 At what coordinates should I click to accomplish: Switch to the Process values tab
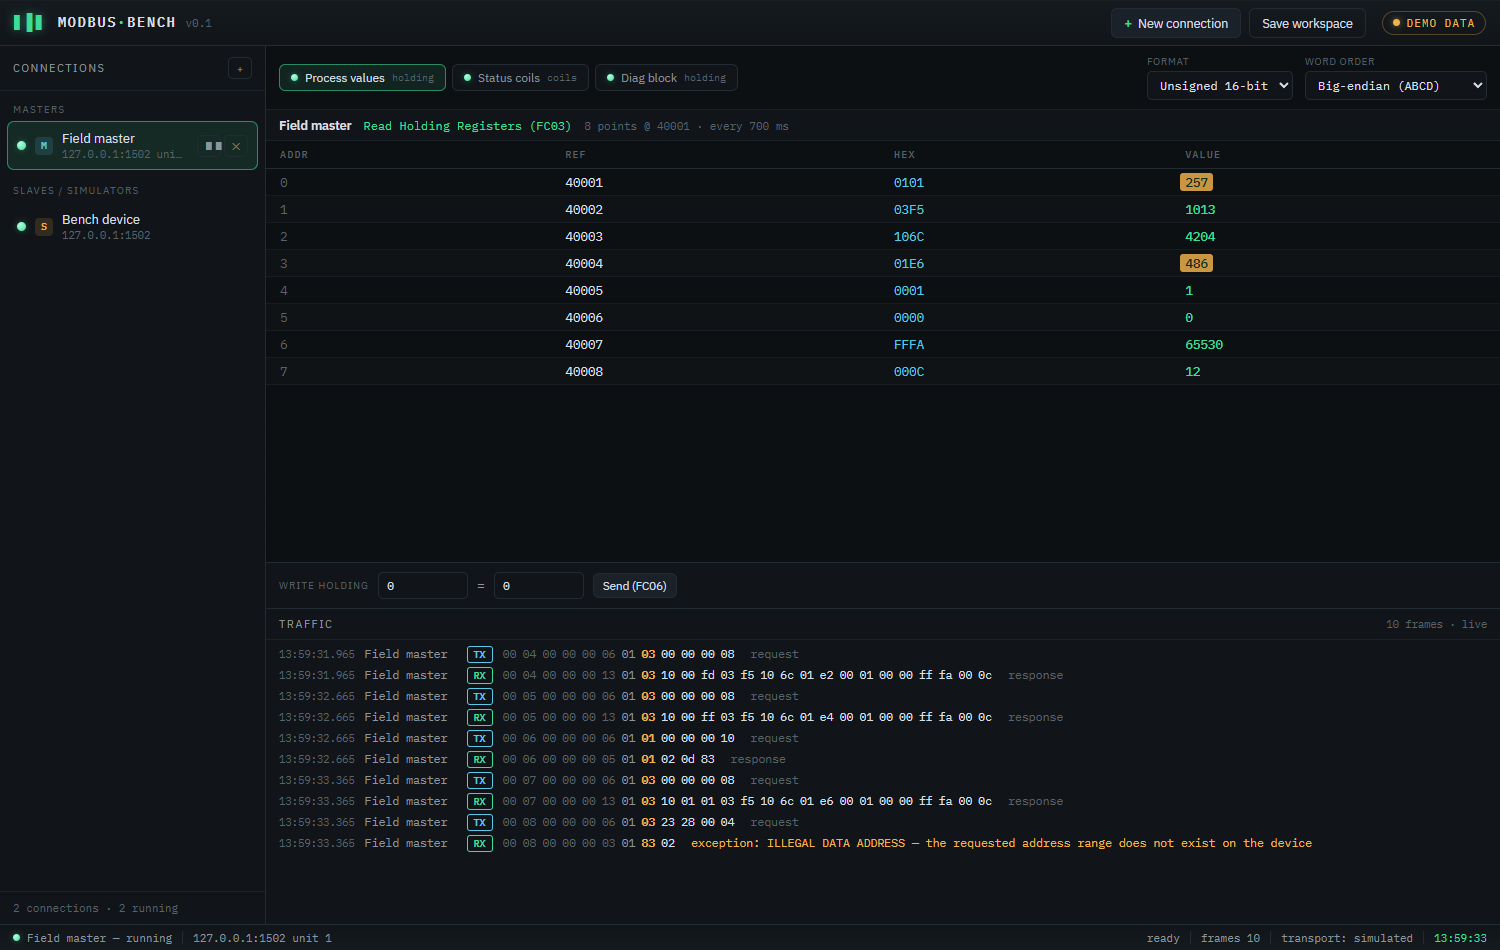coord(362,78)
